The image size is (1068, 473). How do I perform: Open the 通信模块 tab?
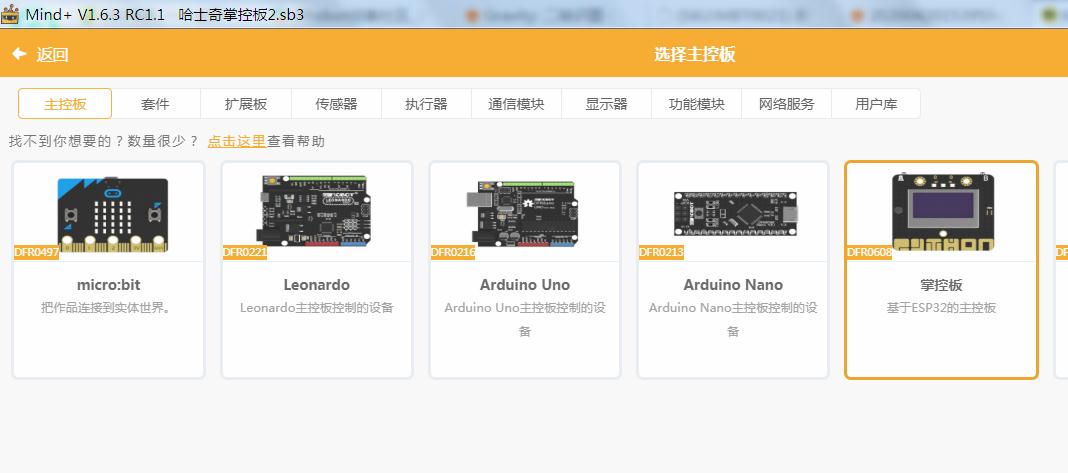[x=516, y=104]
